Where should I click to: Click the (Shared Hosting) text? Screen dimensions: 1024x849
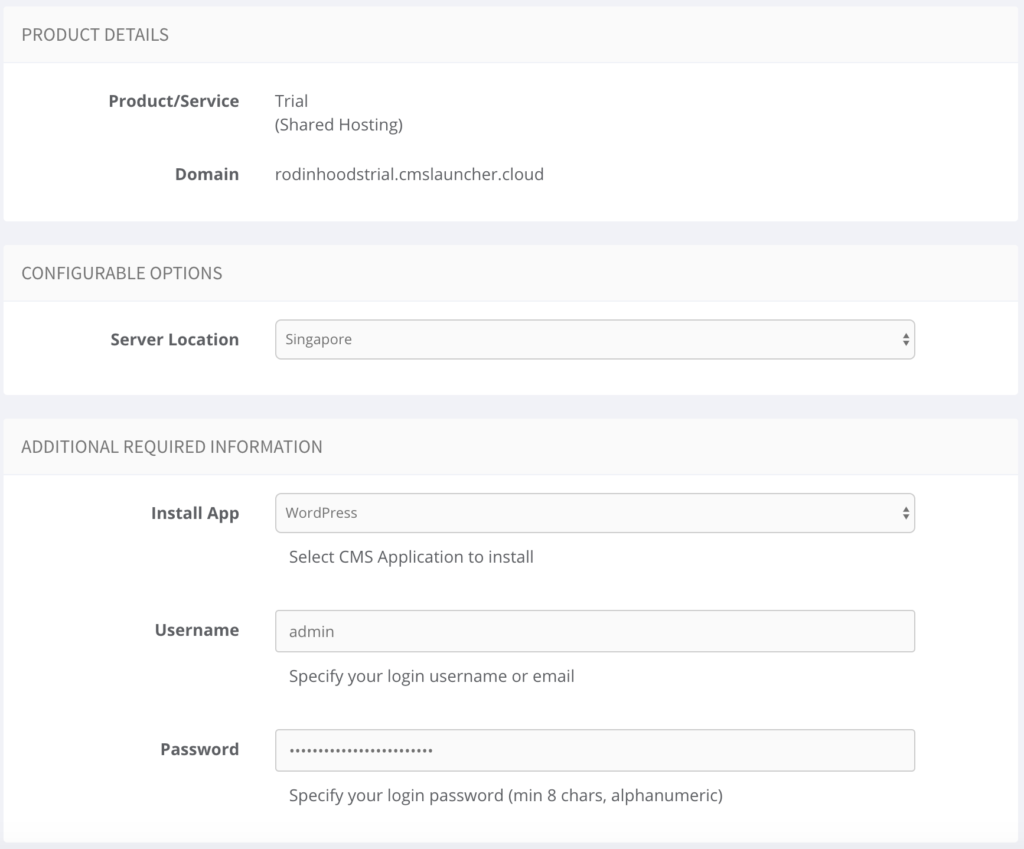(x=338, y=125)
